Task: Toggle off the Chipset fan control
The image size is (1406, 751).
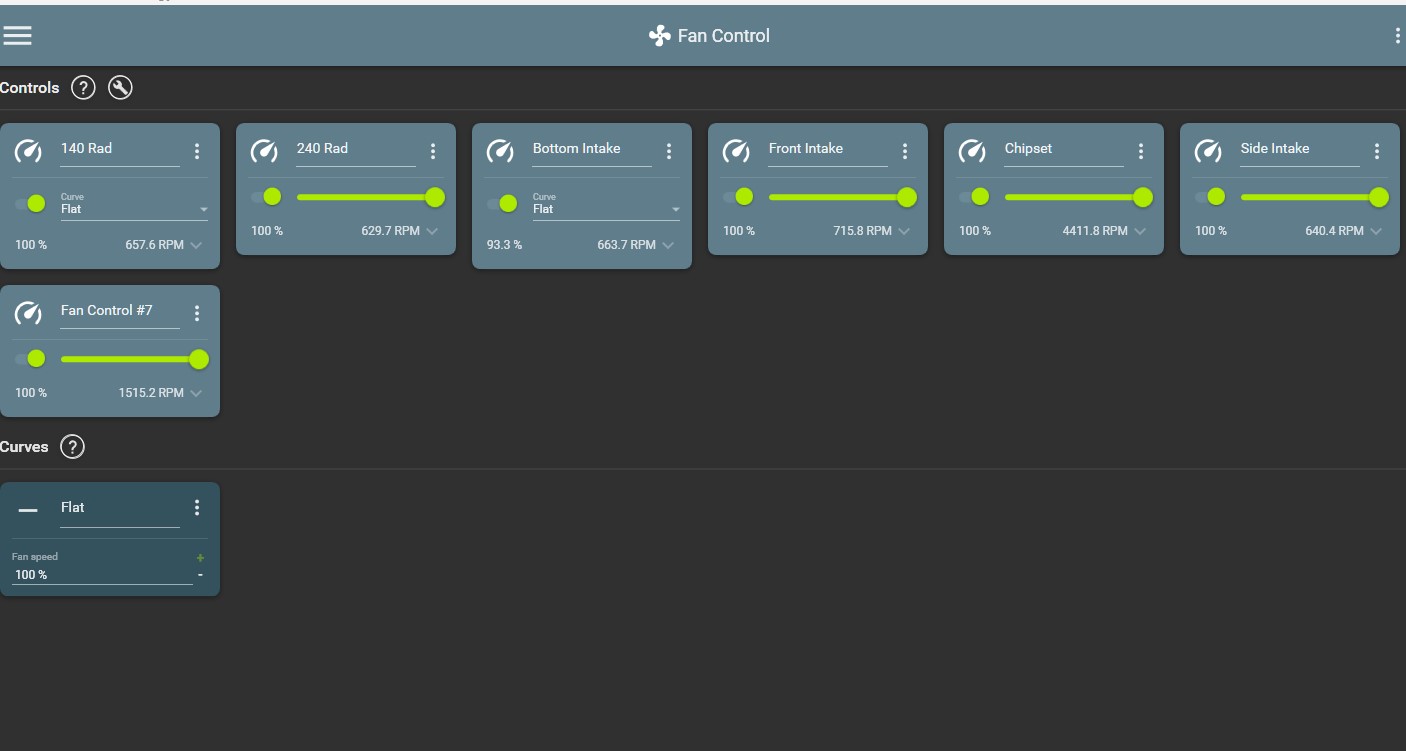Action: pyautogui.click(x=977, y=196)
